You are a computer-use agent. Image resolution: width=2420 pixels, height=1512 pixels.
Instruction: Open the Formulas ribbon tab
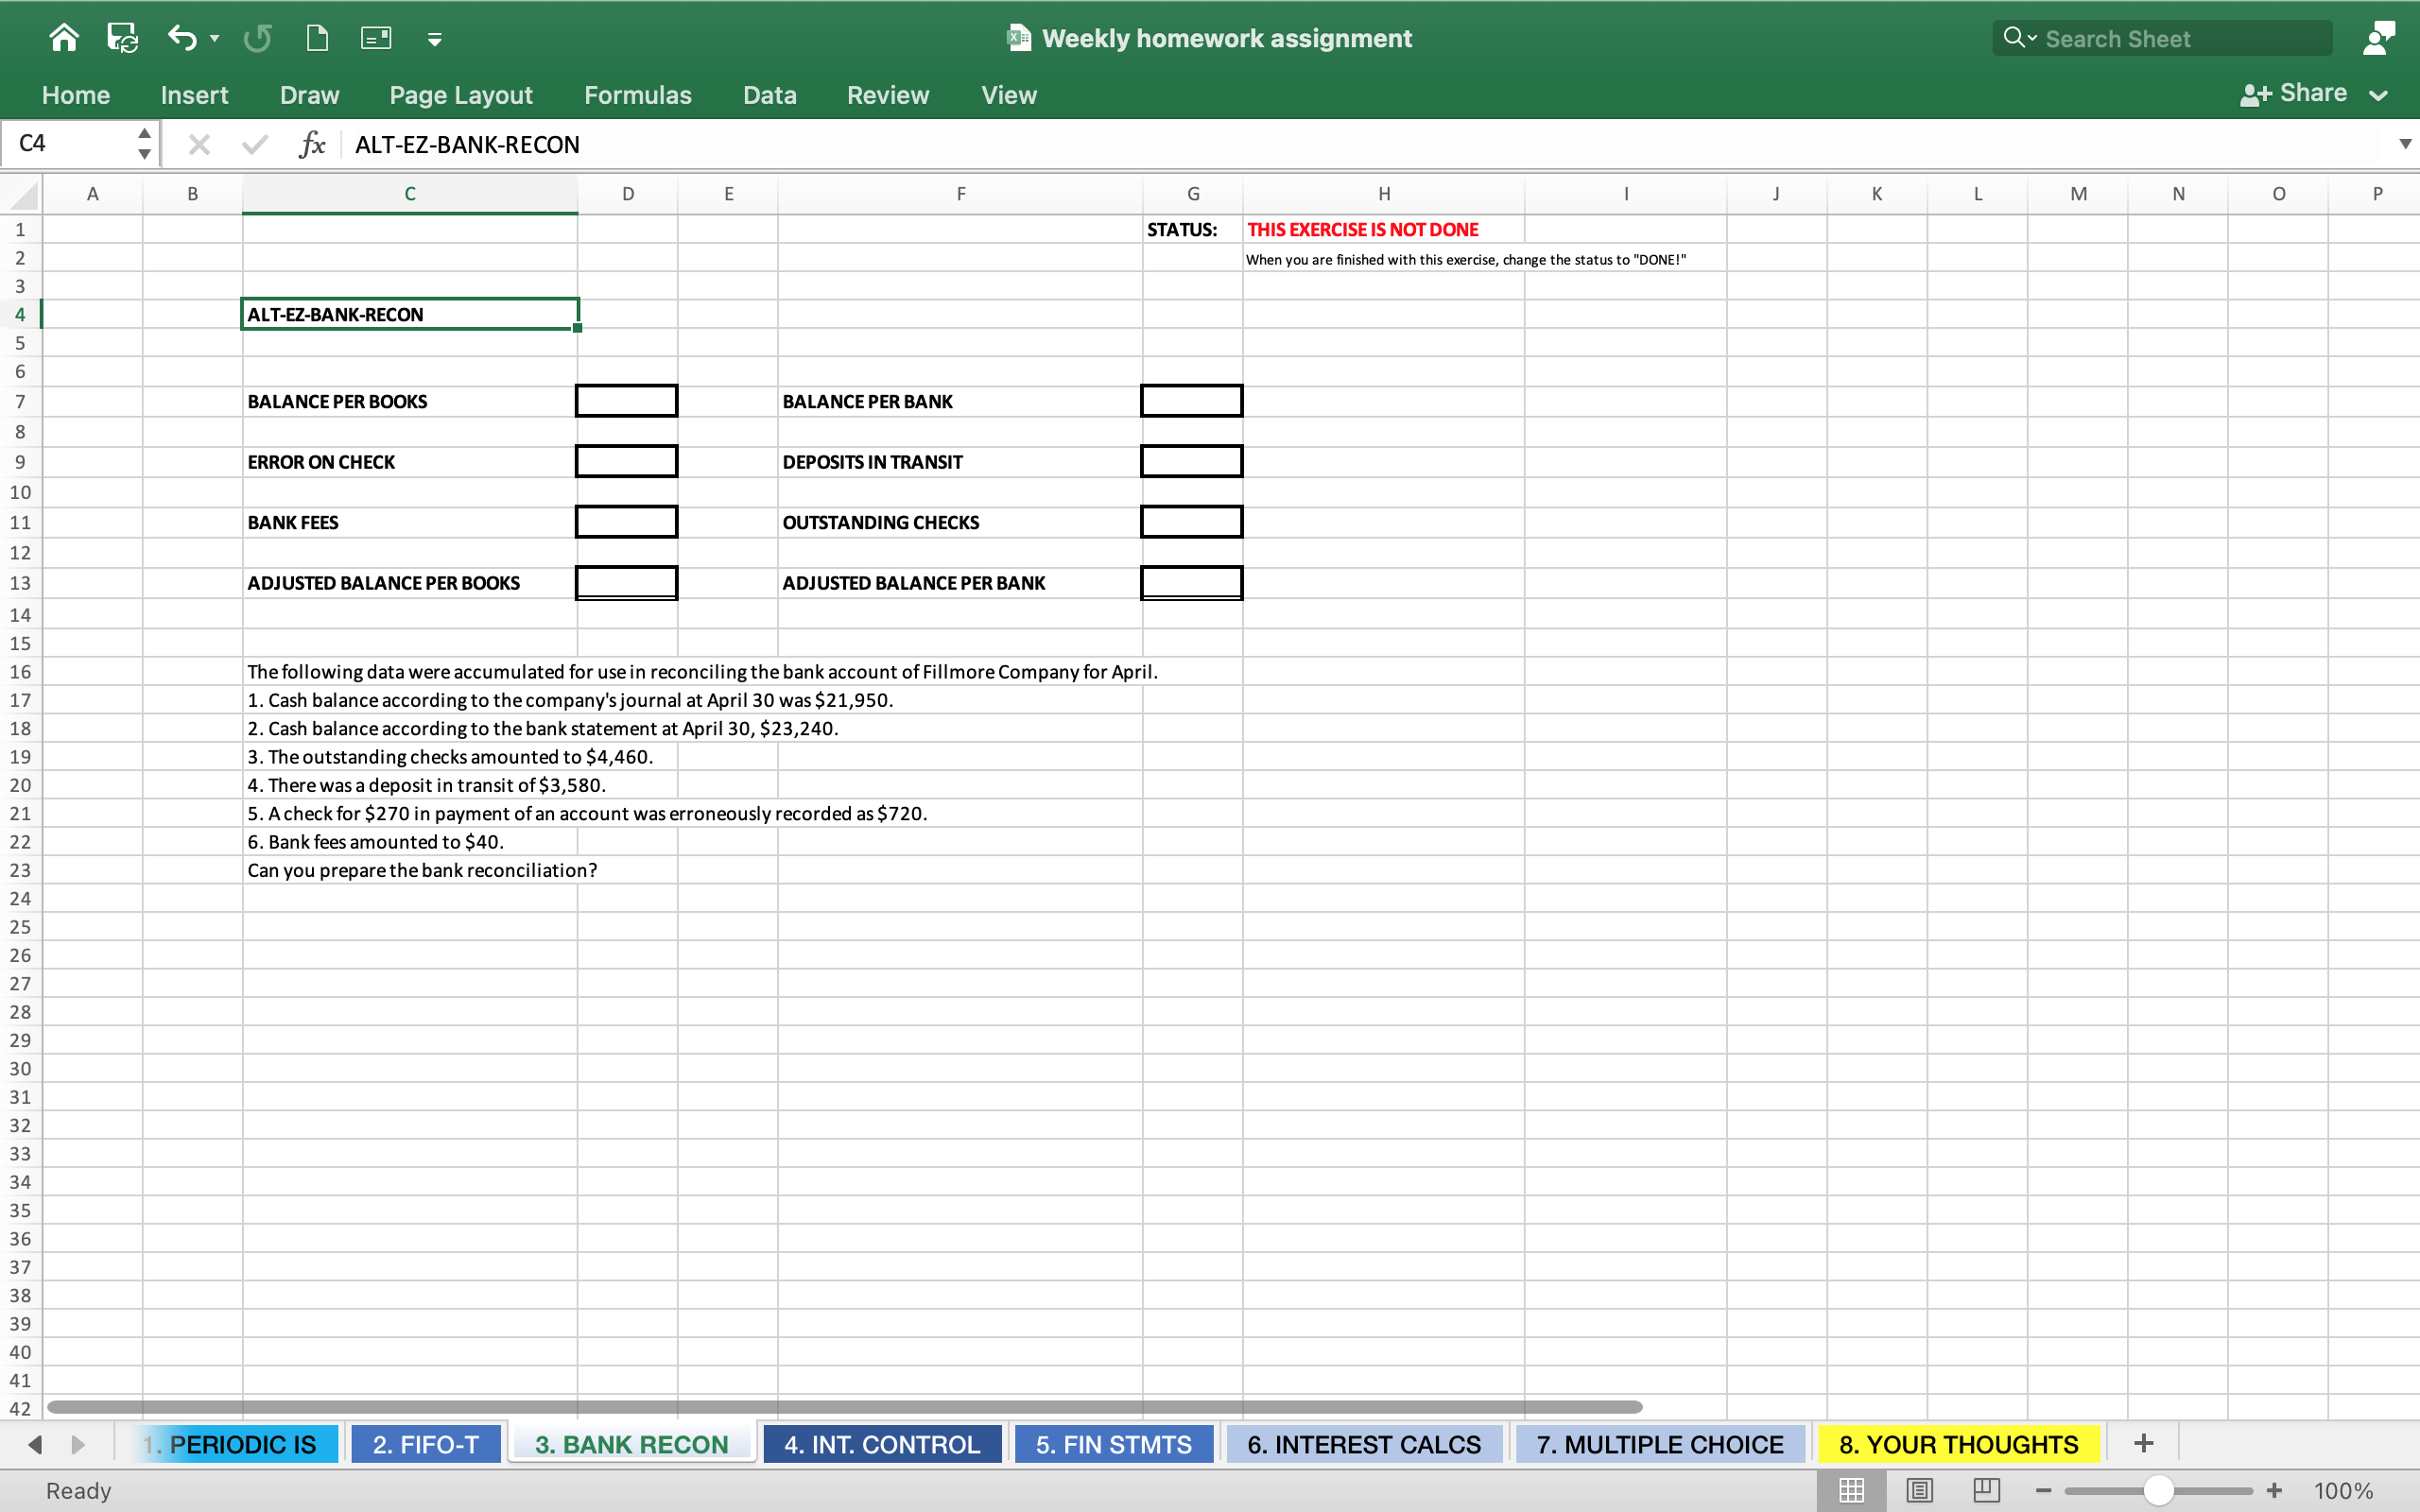(637, 95)
